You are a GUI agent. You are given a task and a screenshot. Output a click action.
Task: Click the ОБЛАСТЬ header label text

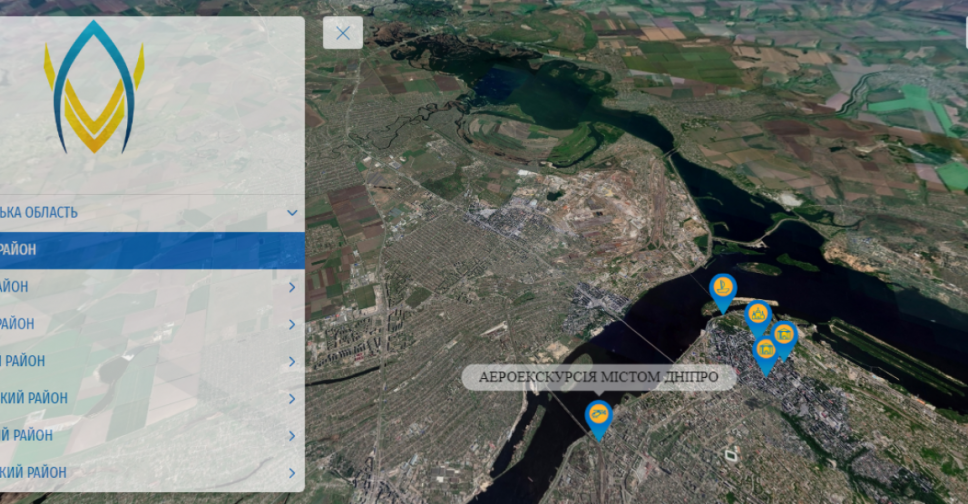[40, 213]
